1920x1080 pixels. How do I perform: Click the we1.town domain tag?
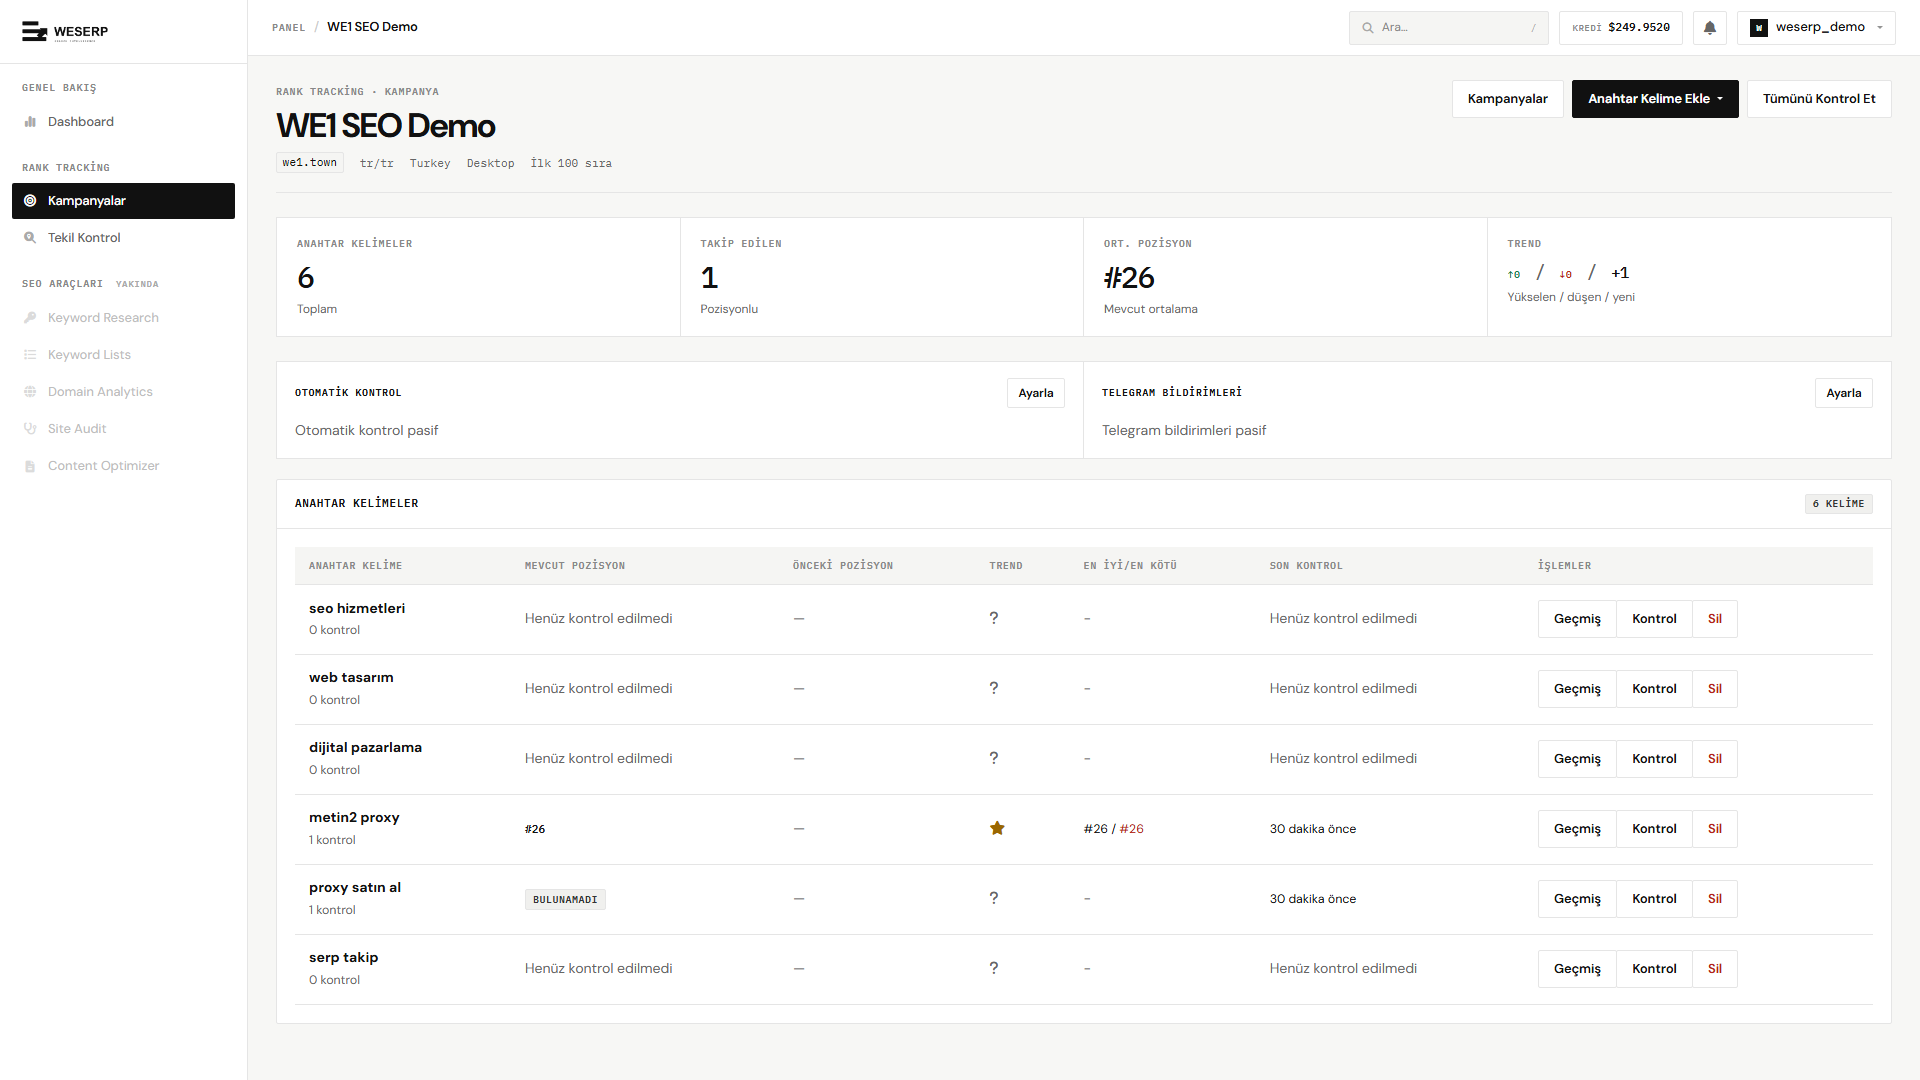[310, 163]
